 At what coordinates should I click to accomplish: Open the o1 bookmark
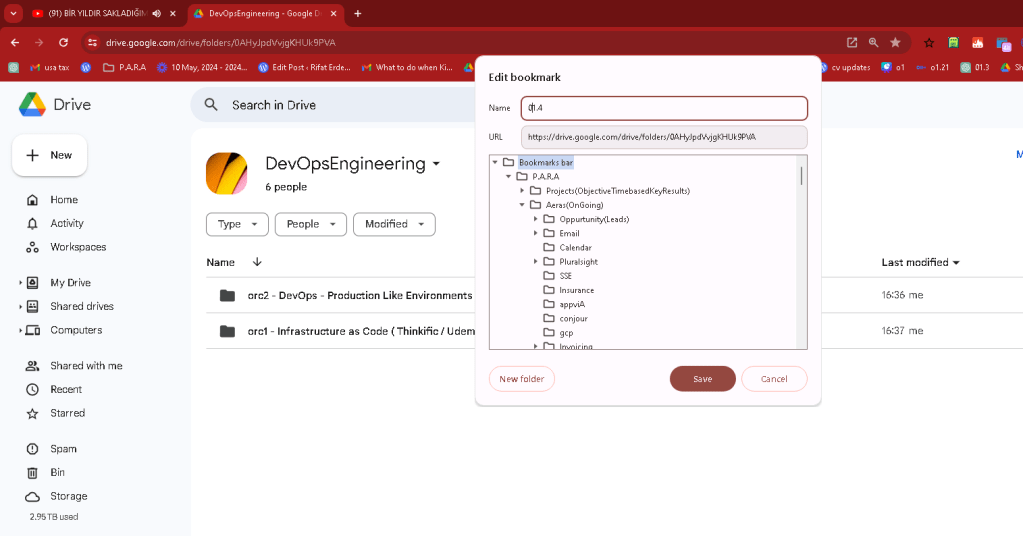(x=893, y=67)
